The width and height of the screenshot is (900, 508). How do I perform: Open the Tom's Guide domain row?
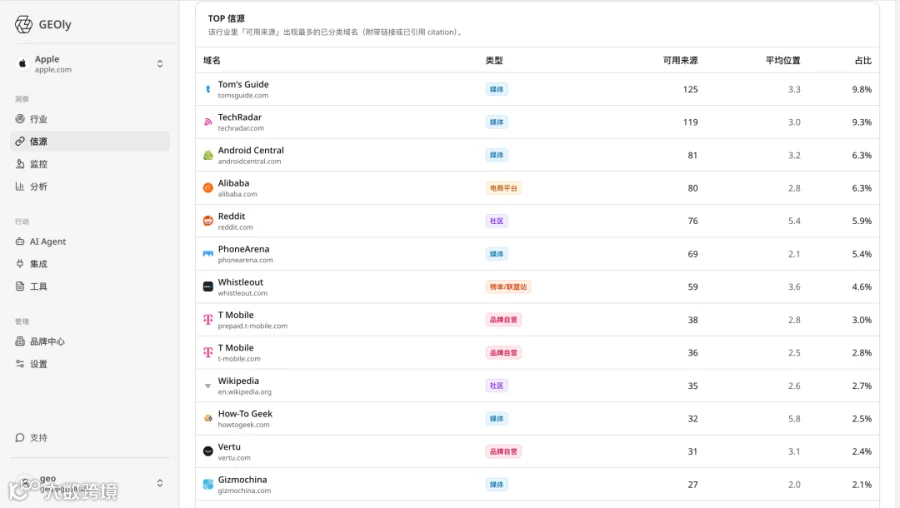pos(537,90)
